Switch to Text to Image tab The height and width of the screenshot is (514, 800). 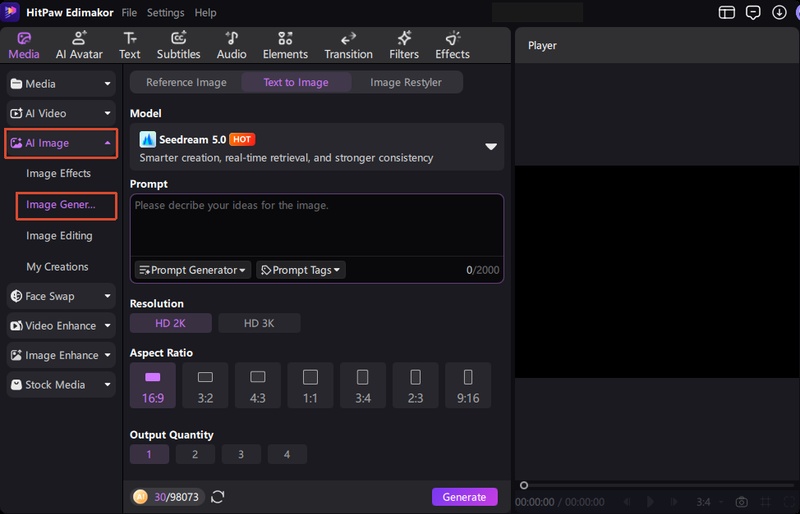[296, 82]
